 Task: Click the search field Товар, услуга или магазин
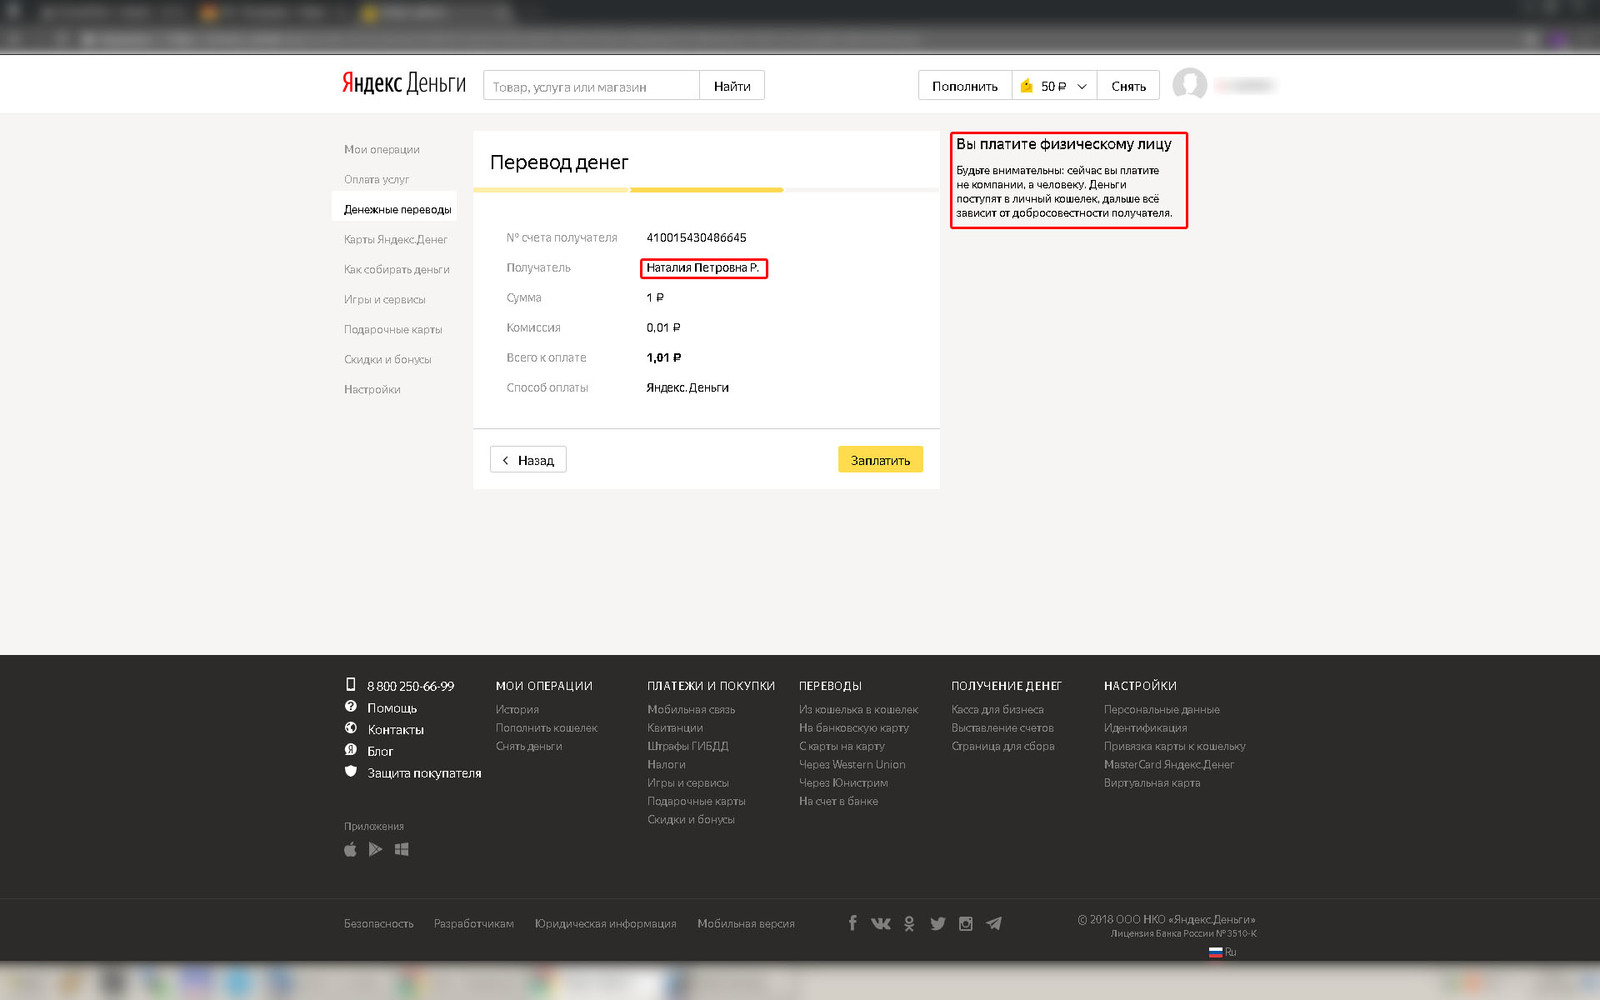click(x=591, y=86)
